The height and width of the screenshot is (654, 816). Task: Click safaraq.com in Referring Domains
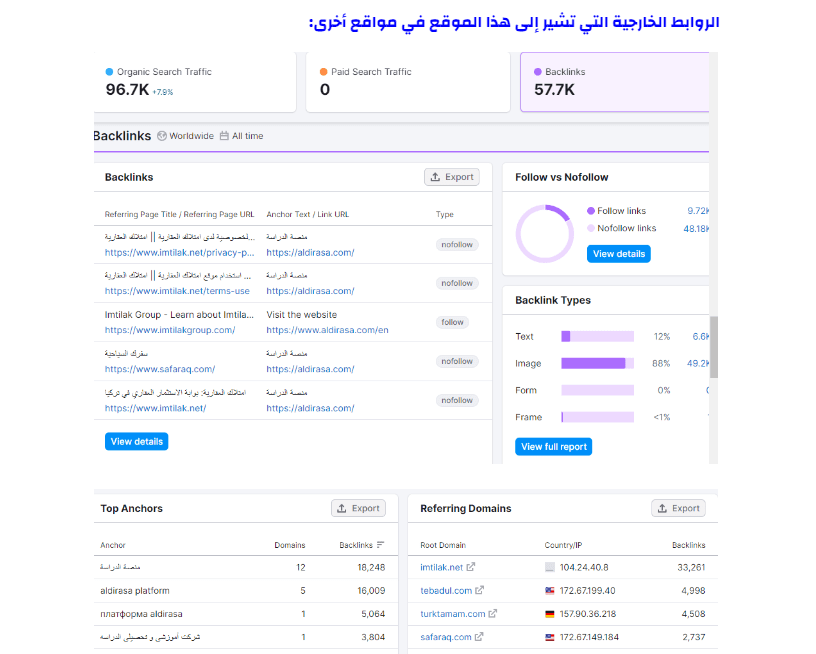446,637
